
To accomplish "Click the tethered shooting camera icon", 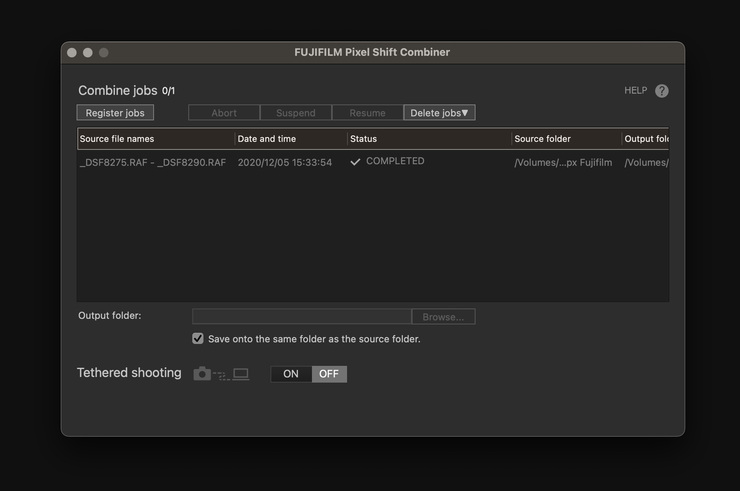I will (202, 373).
